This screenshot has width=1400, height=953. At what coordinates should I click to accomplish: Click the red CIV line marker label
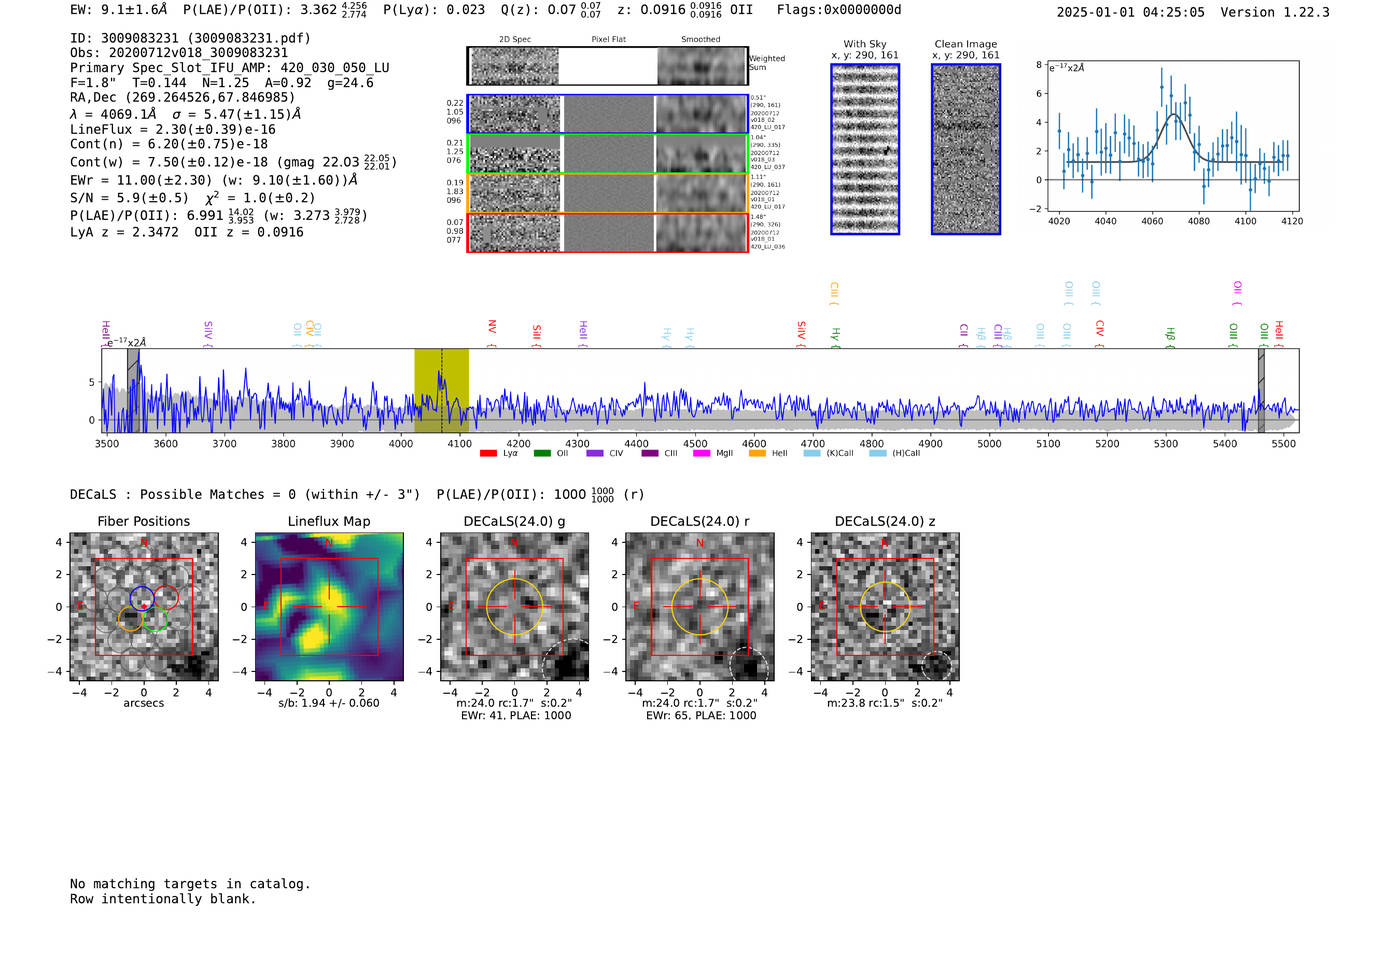1100,334
